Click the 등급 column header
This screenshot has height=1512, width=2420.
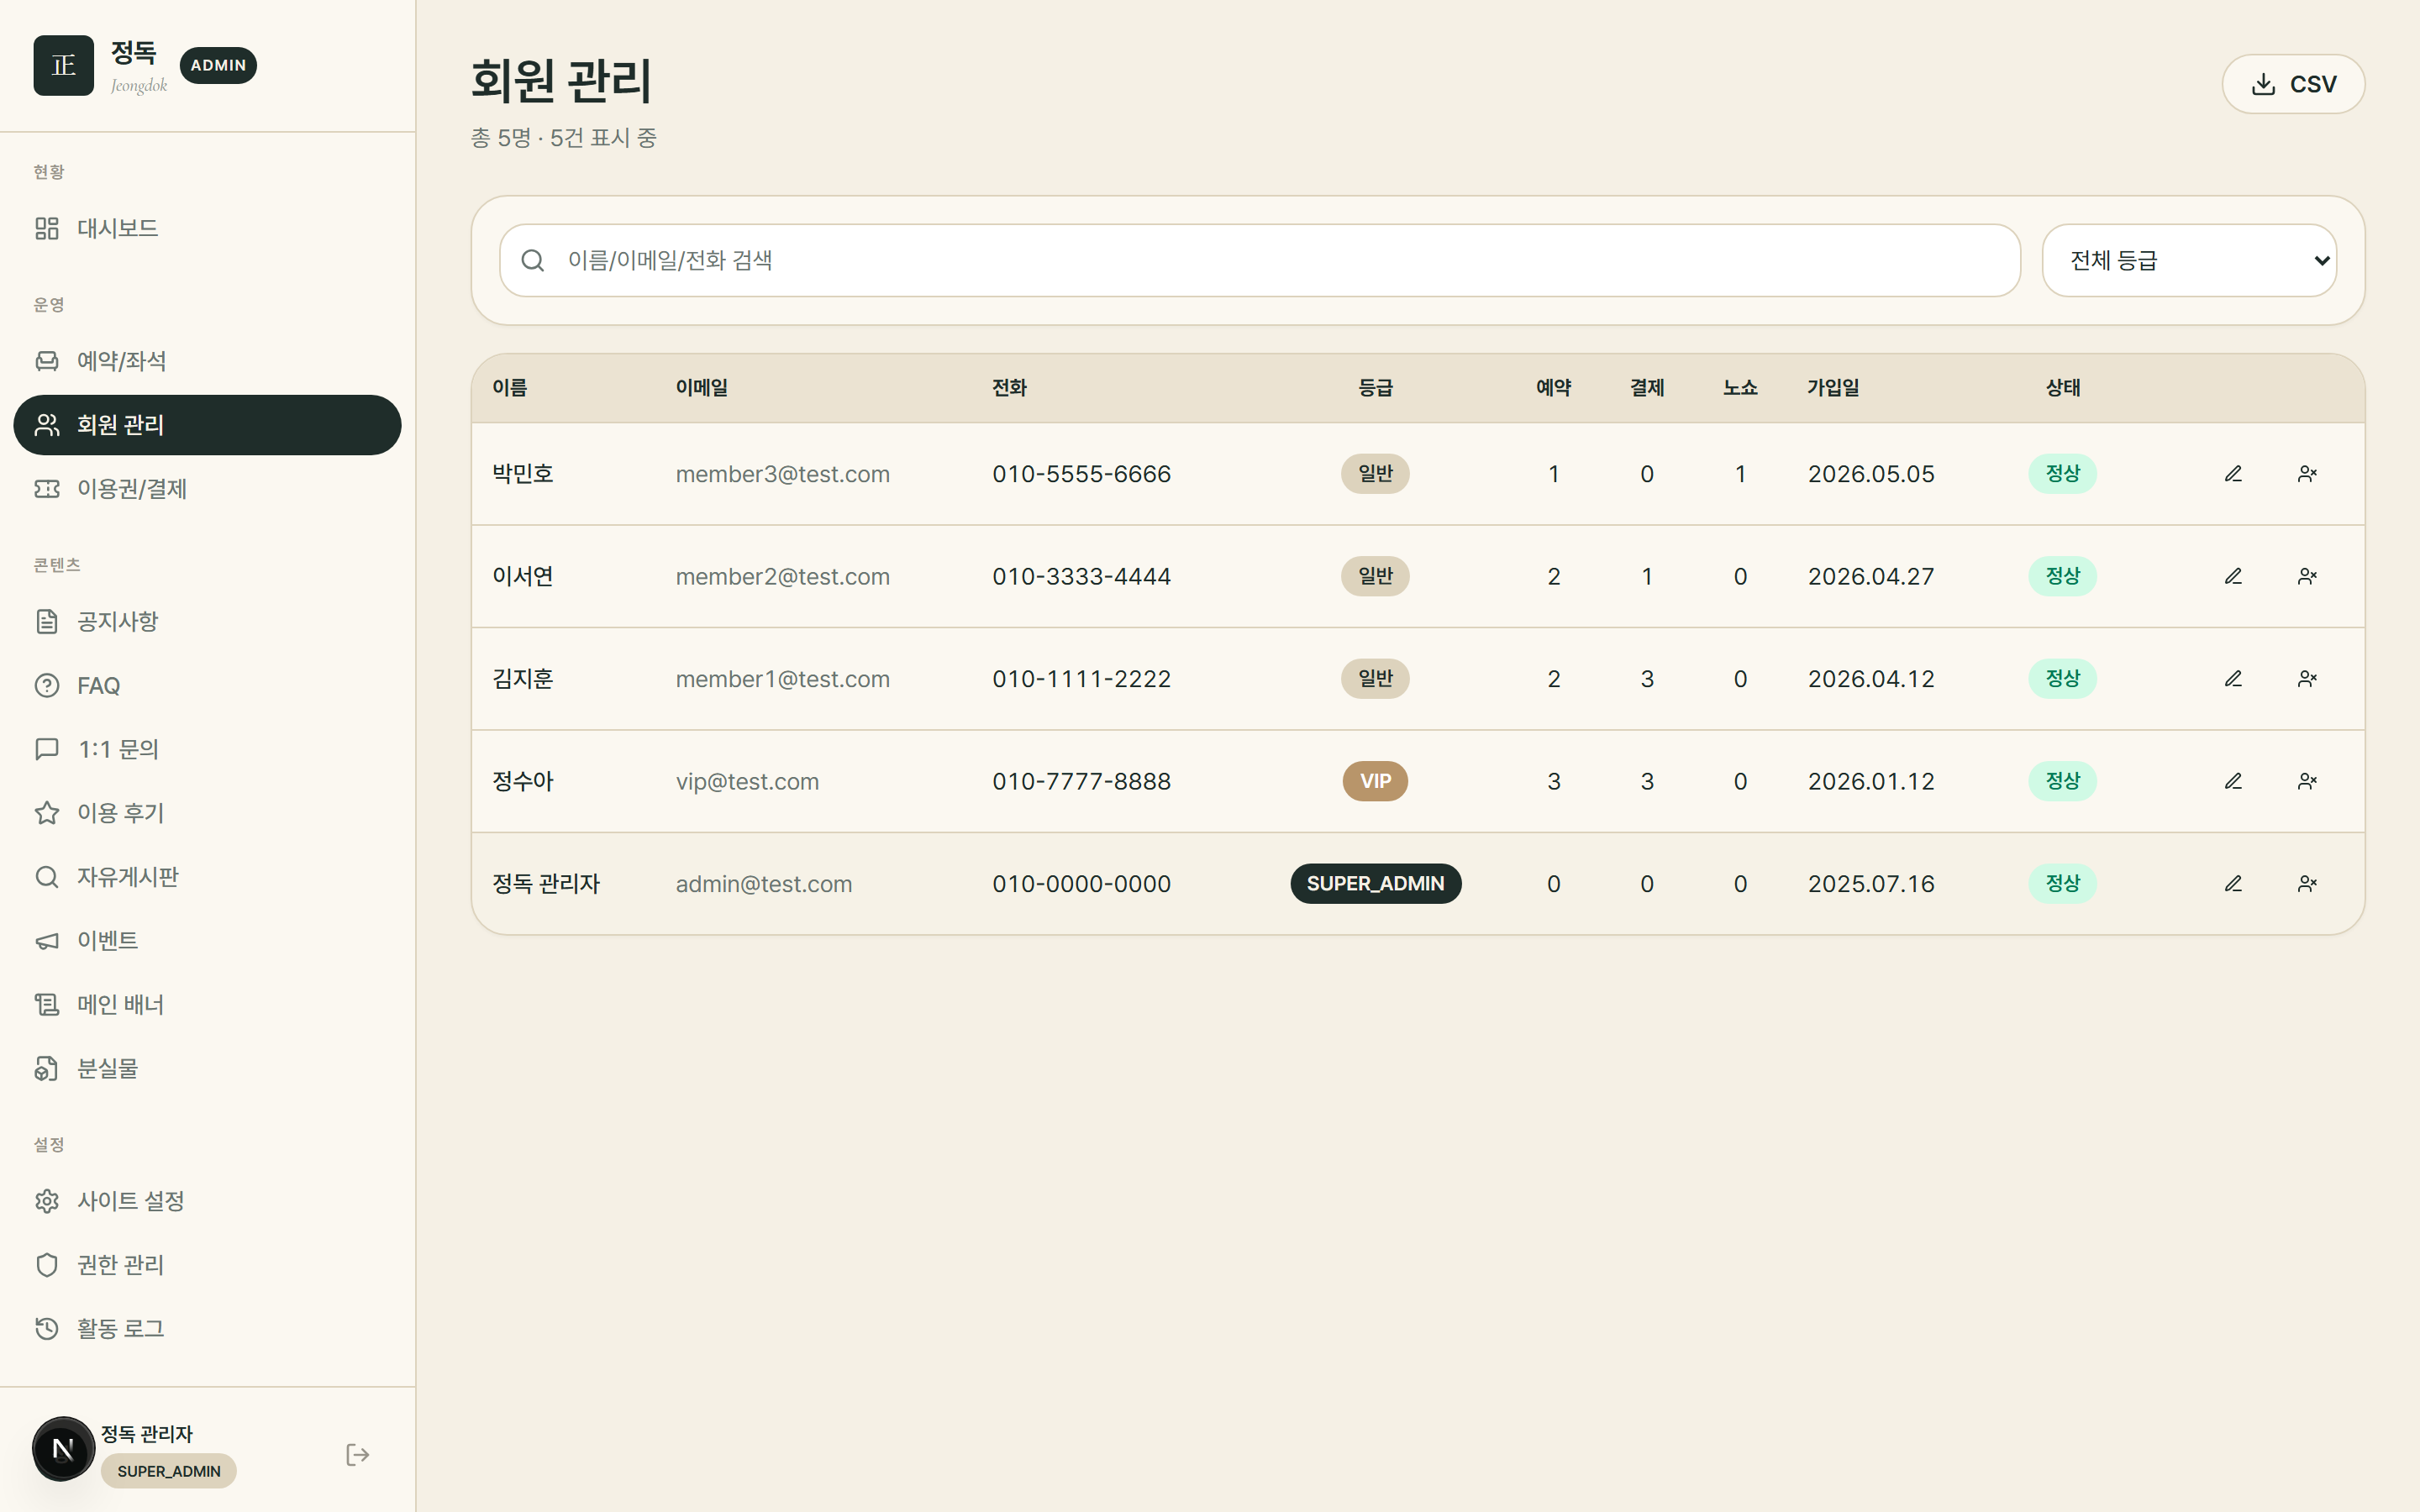(x=1375, y=388)
